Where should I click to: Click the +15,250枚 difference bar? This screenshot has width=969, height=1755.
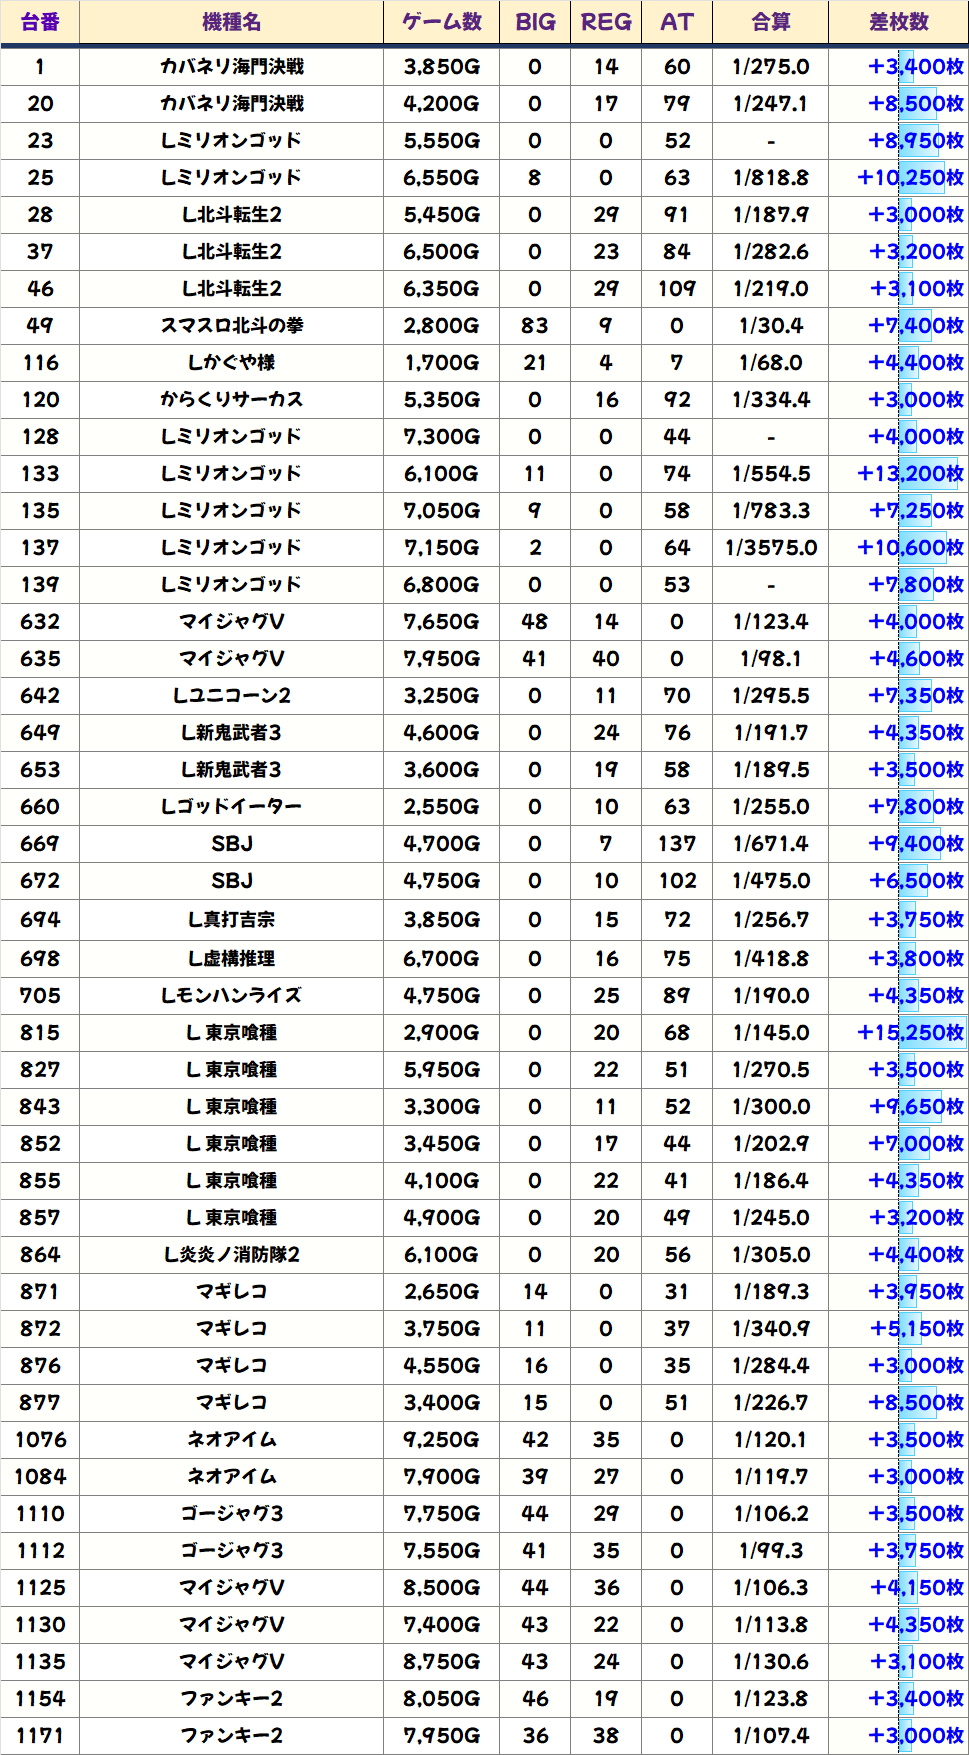[x=910, y=1033]
